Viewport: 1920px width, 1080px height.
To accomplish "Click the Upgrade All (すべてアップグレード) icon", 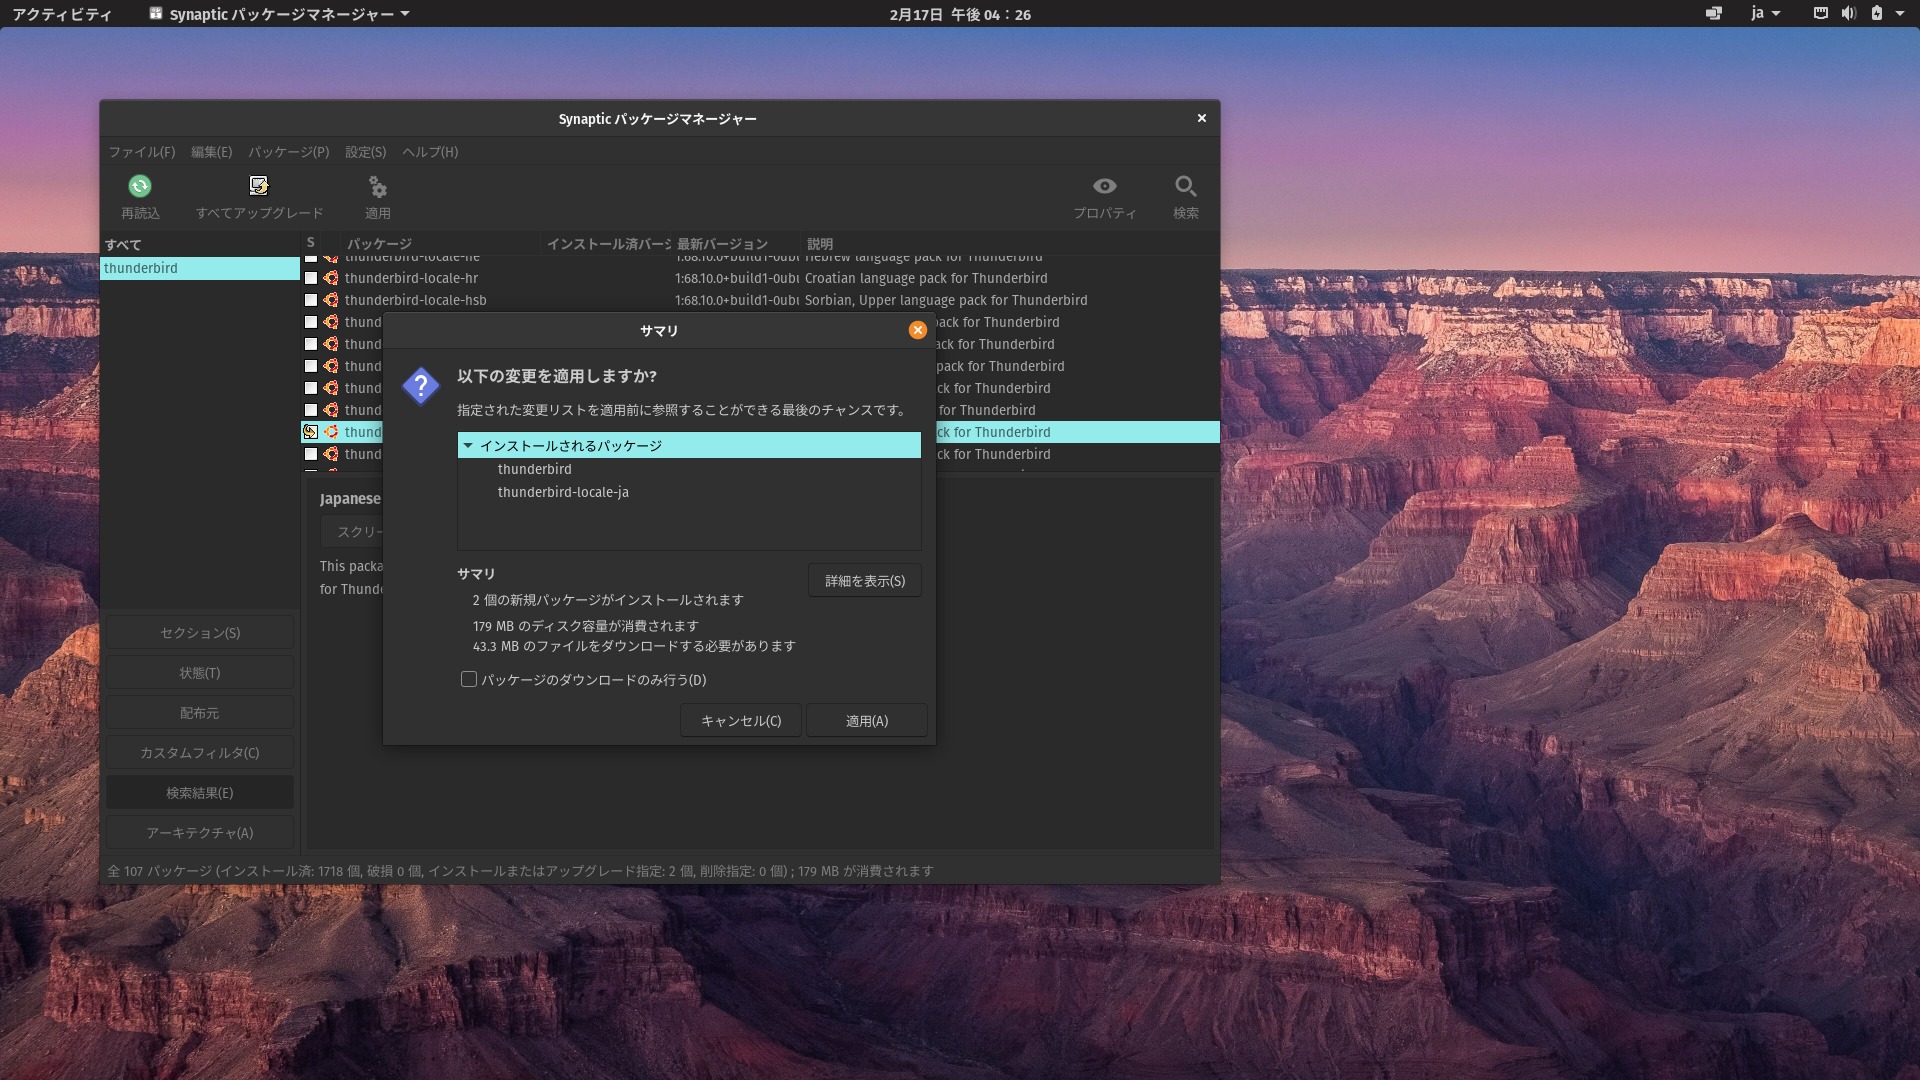I will (x=259, y=186).
